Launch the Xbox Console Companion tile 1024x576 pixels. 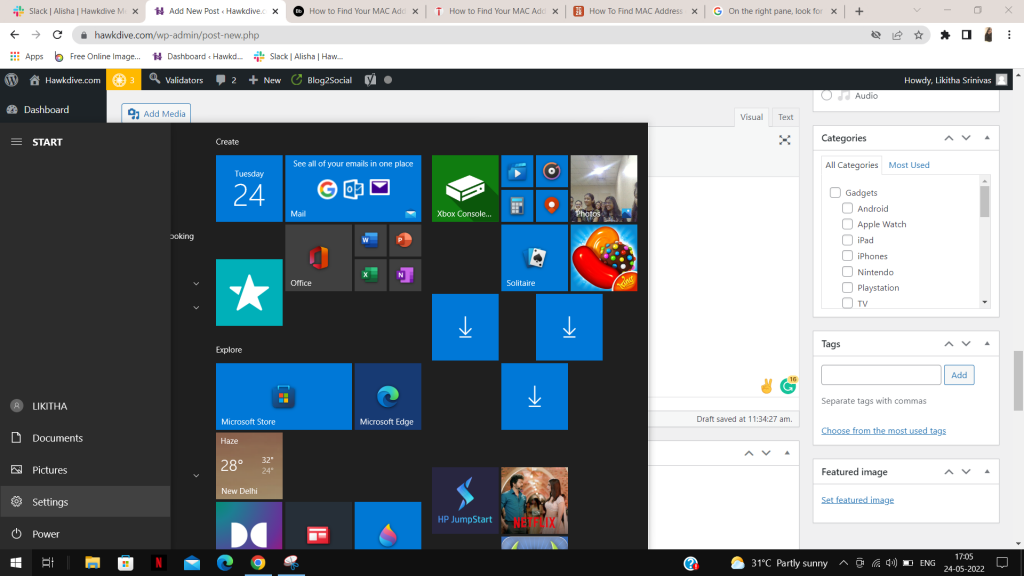click(x=464, y=188)
